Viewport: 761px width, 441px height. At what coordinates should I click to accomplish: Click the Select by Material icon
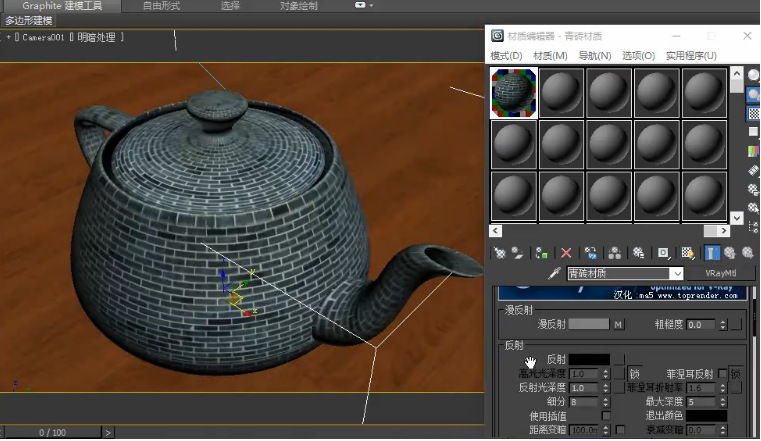coord(753,208)
